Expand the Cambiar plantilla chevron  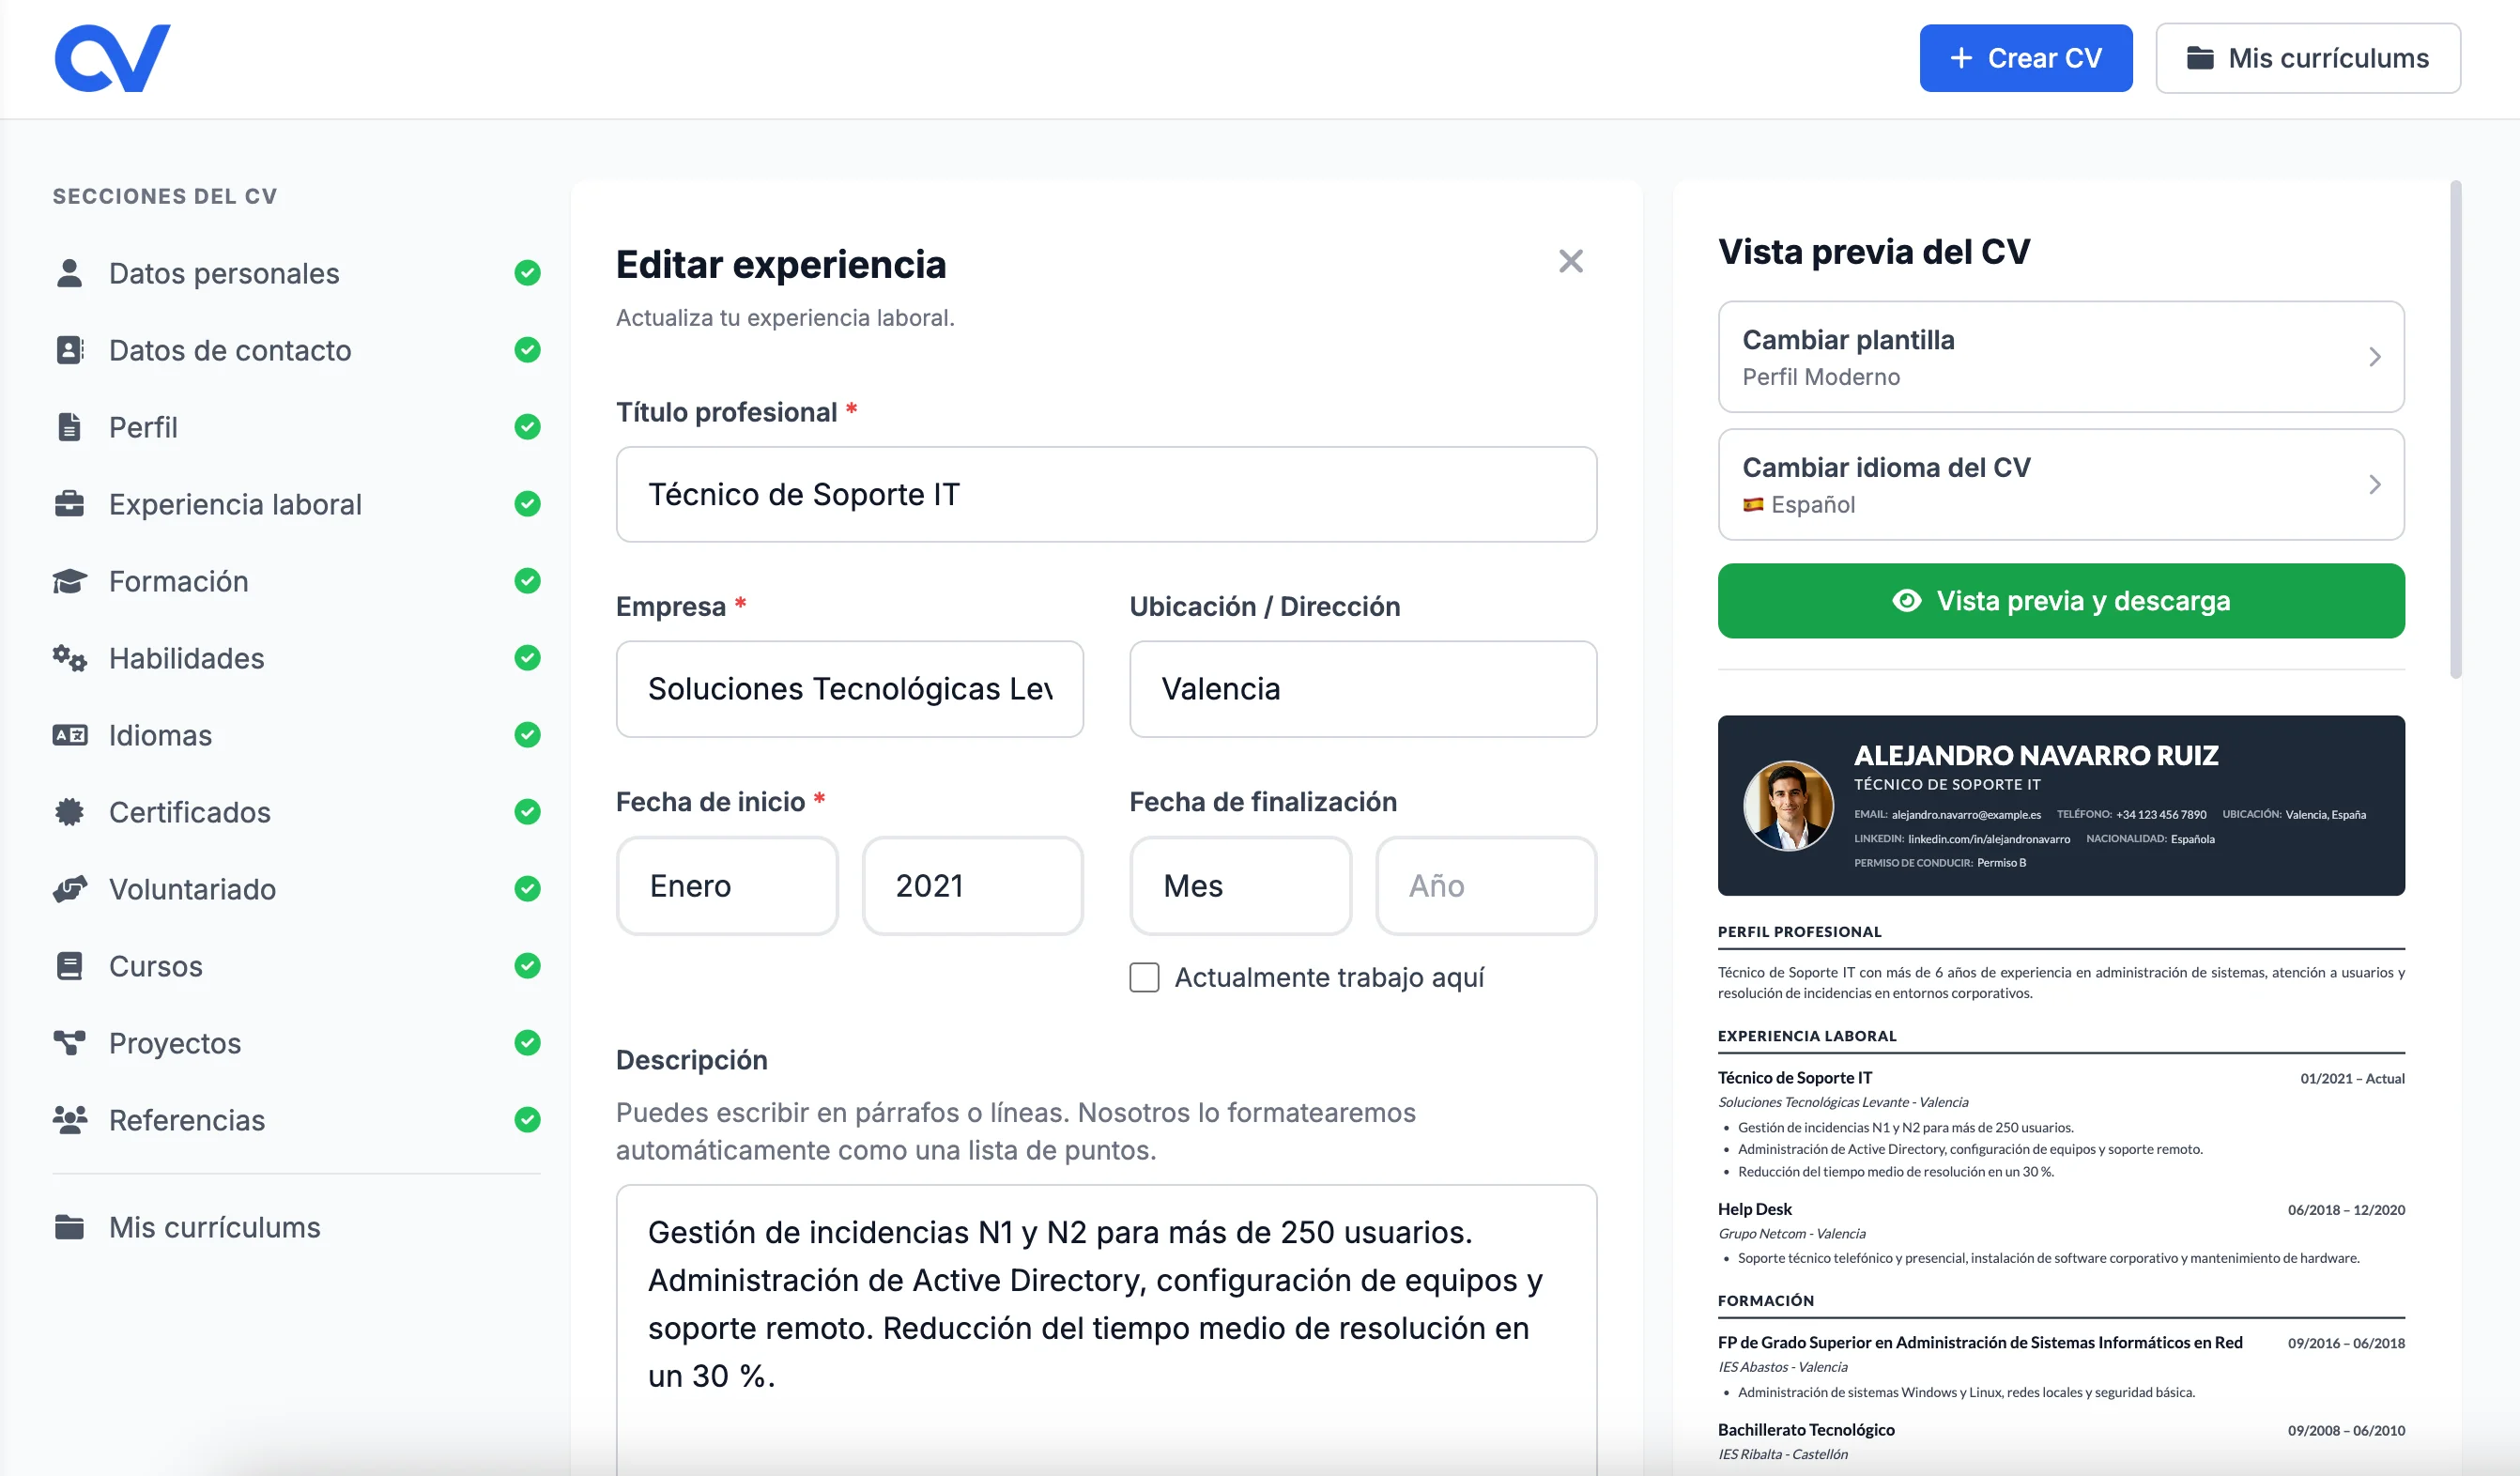2376,357
